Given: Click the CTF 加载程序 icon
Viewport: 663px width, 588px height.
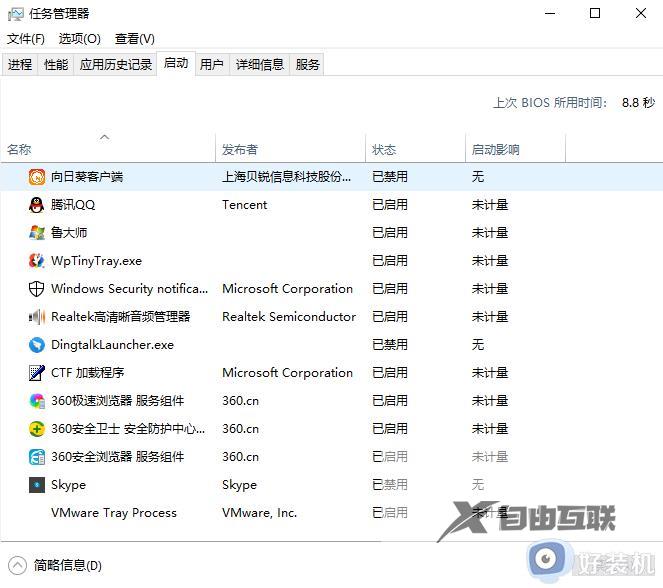Looking at the screenshot, I should pos(37,373).
